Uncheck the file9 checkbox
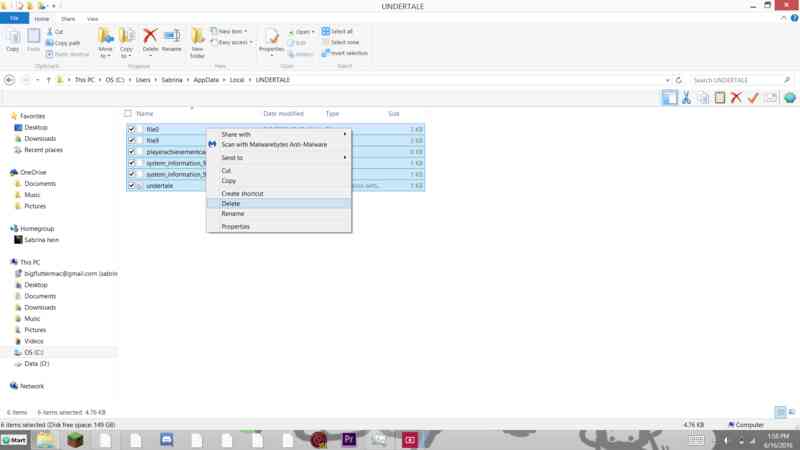 (132, 140)
